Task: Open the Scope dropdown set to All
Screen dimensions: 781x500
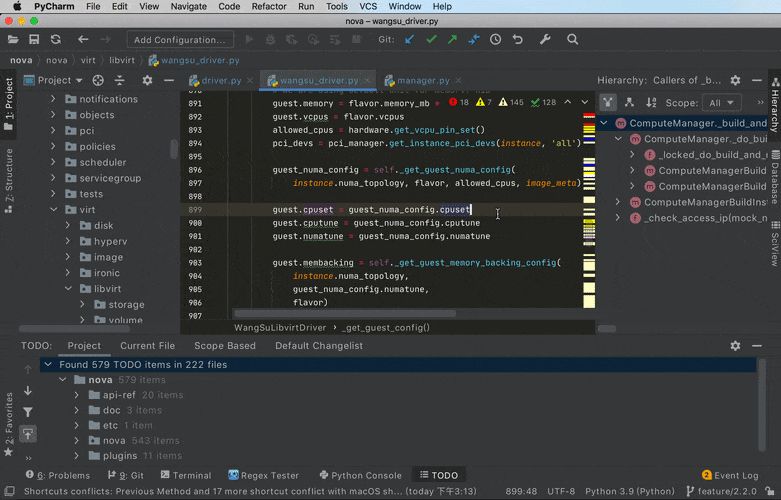Action: pyautogui.click(x=723, y=103)
